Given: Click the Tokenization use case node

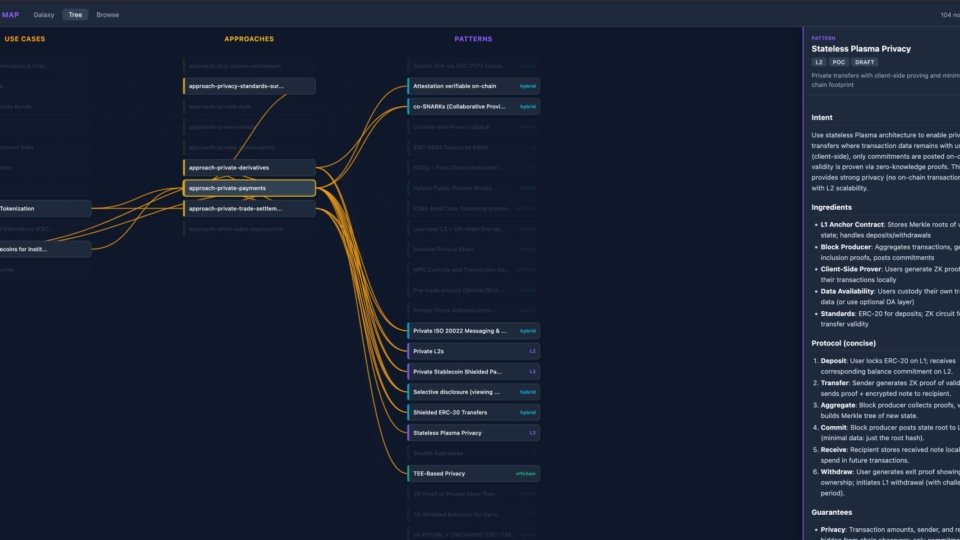Looking at the screenshot, I should pos(45,209).
